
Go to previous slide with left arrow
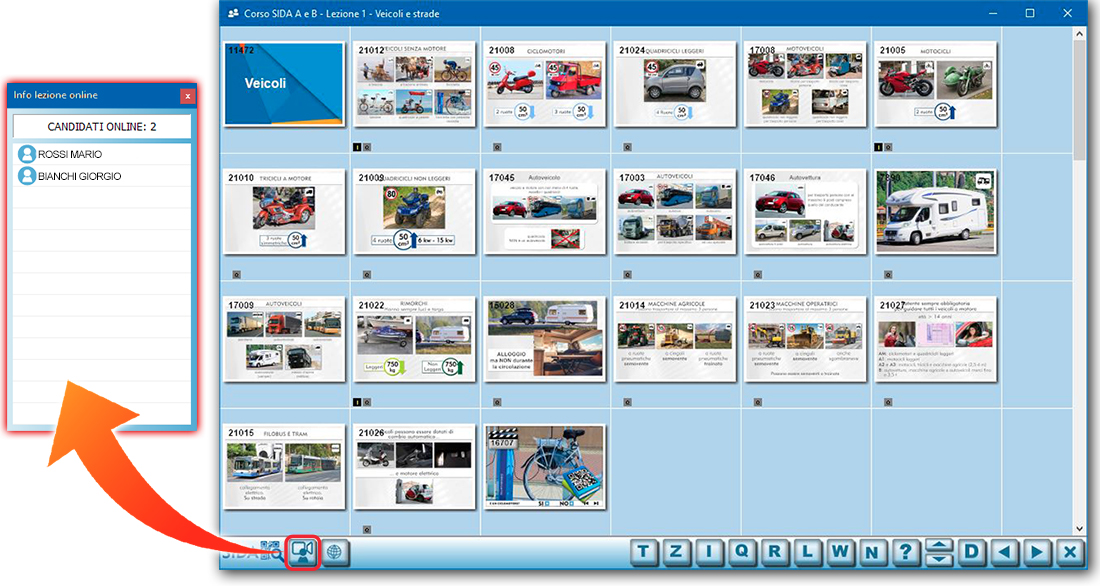pos(1004,552)
